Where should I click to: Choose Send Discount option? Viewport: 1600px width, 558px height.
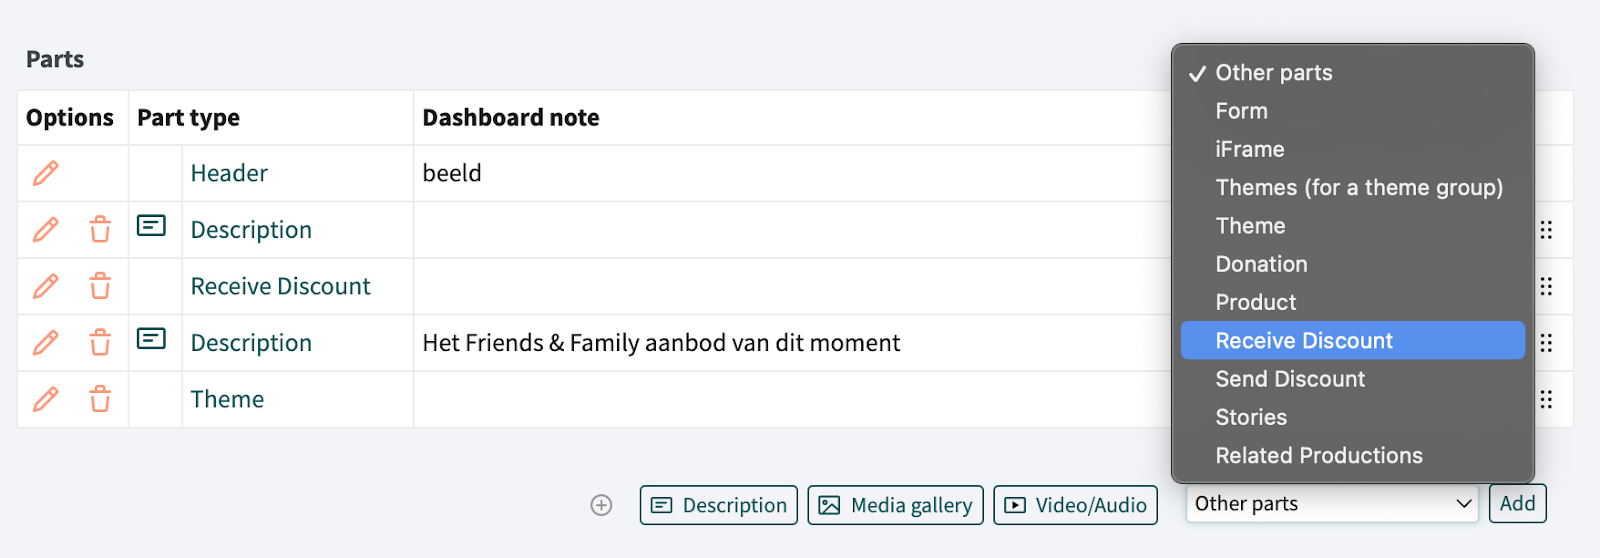[x=1290, y=379]
